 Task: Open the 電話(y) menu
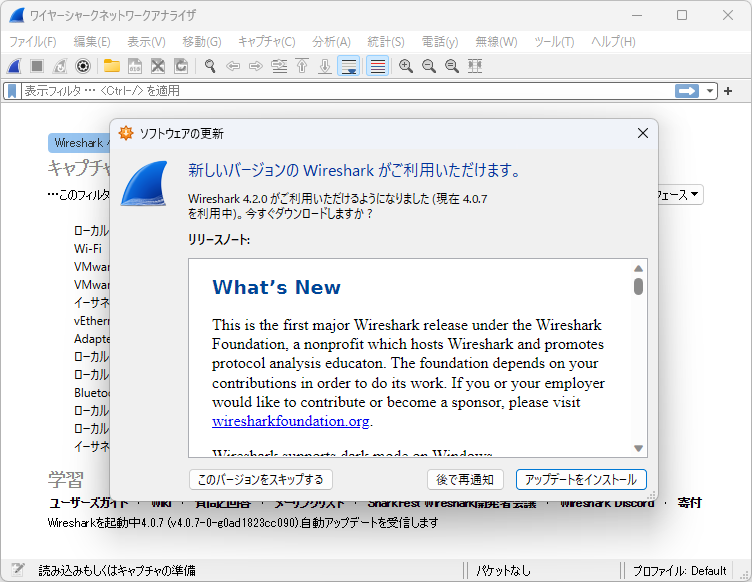point(440,42)
